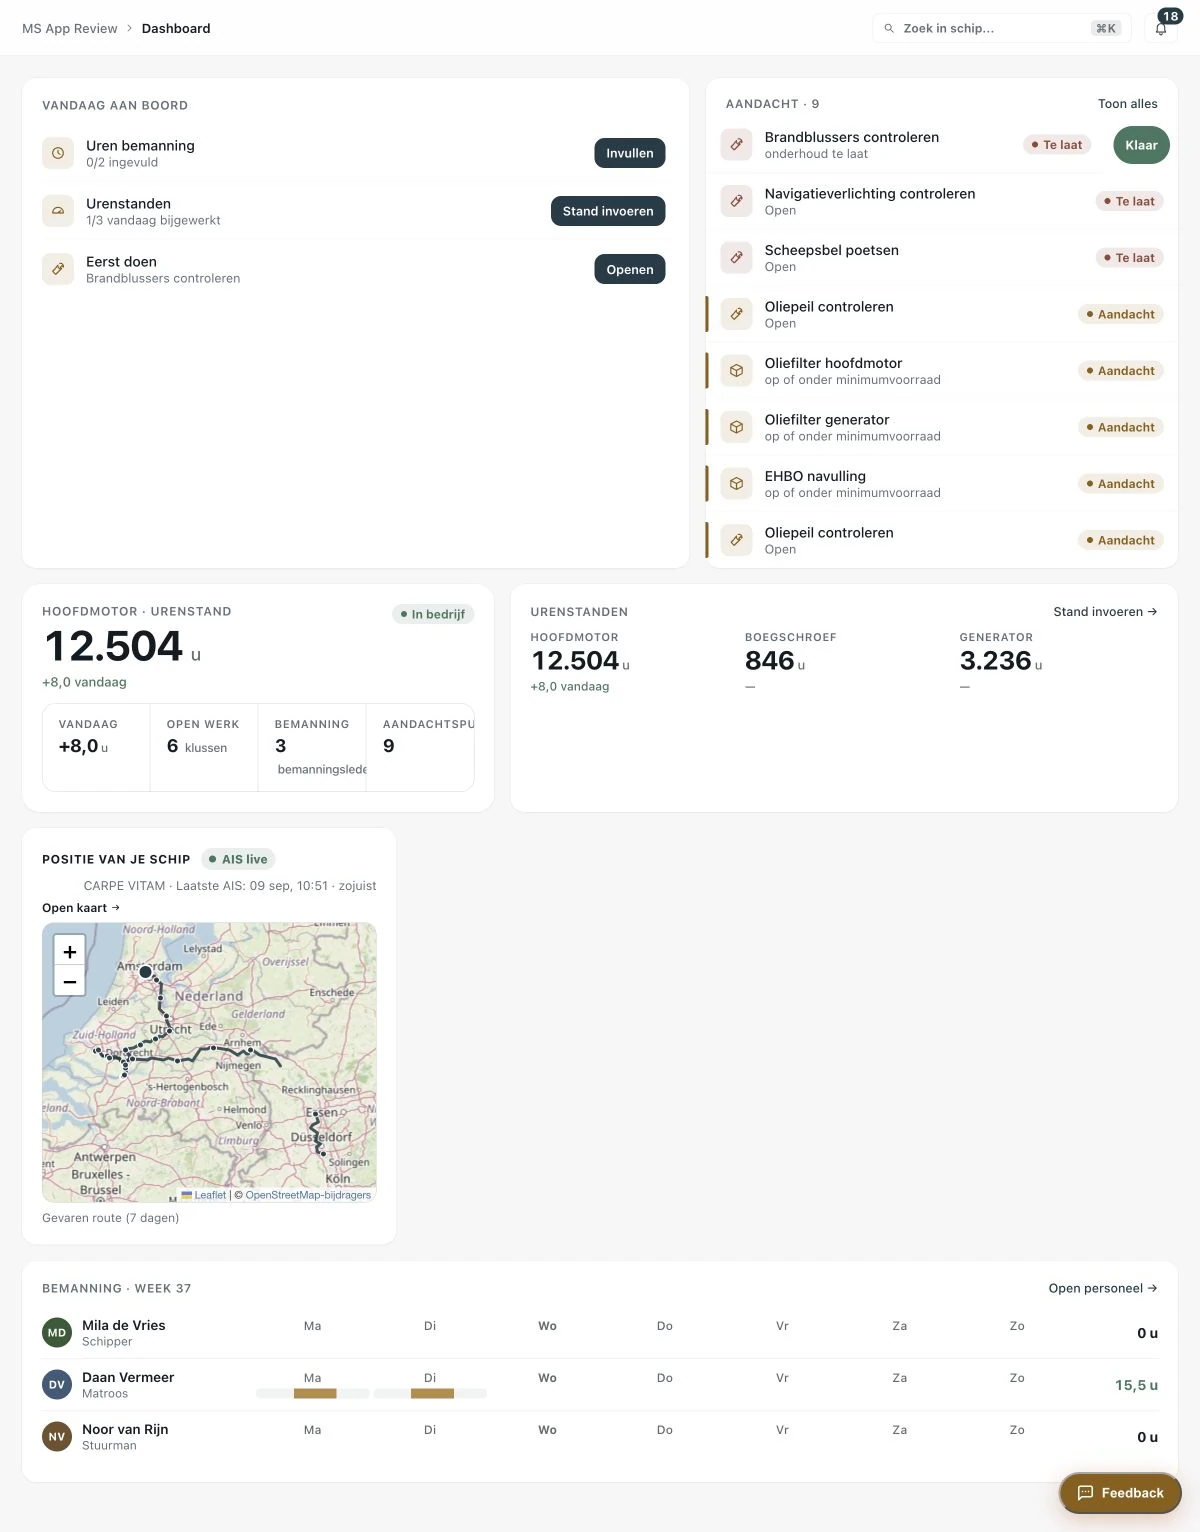Click Daan Vermeer's Monday hours bar
Viewport: 1200px width, 1532px height.
pyautogui.click(x=313, y=1393)
